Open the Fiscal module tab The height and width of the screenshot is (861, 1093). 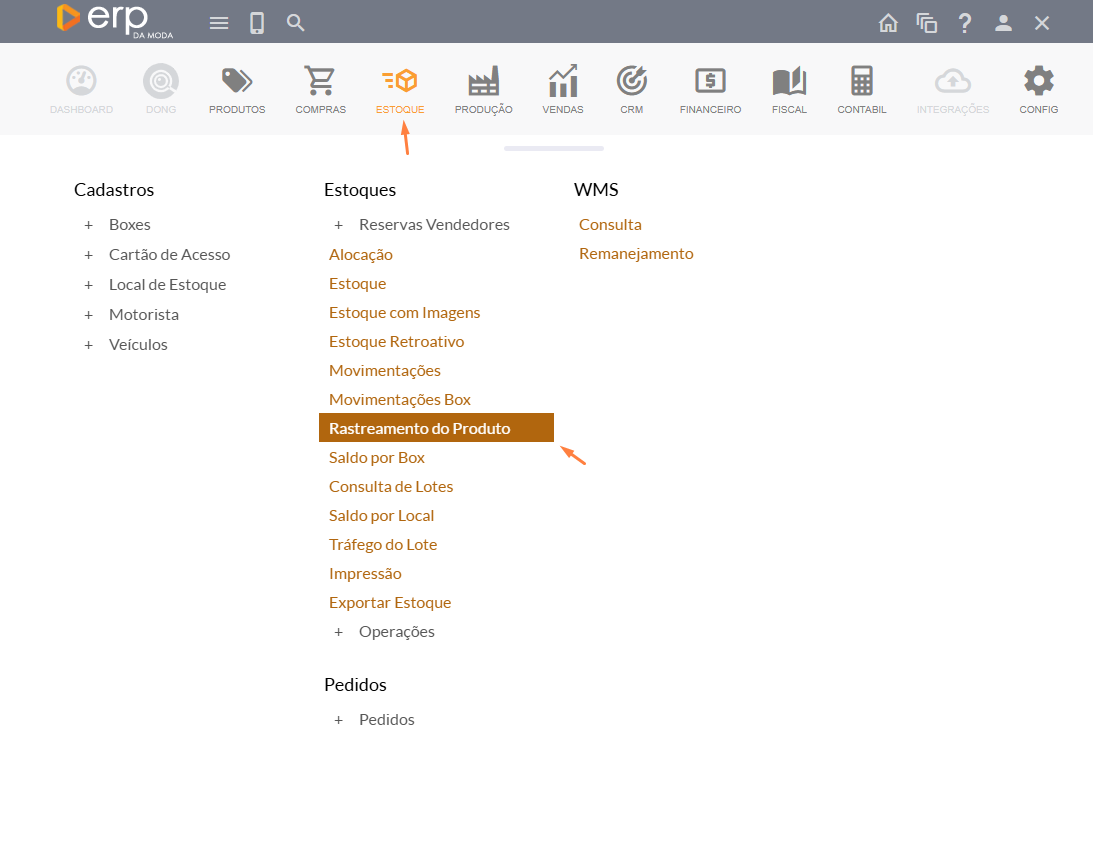point(789,90)
